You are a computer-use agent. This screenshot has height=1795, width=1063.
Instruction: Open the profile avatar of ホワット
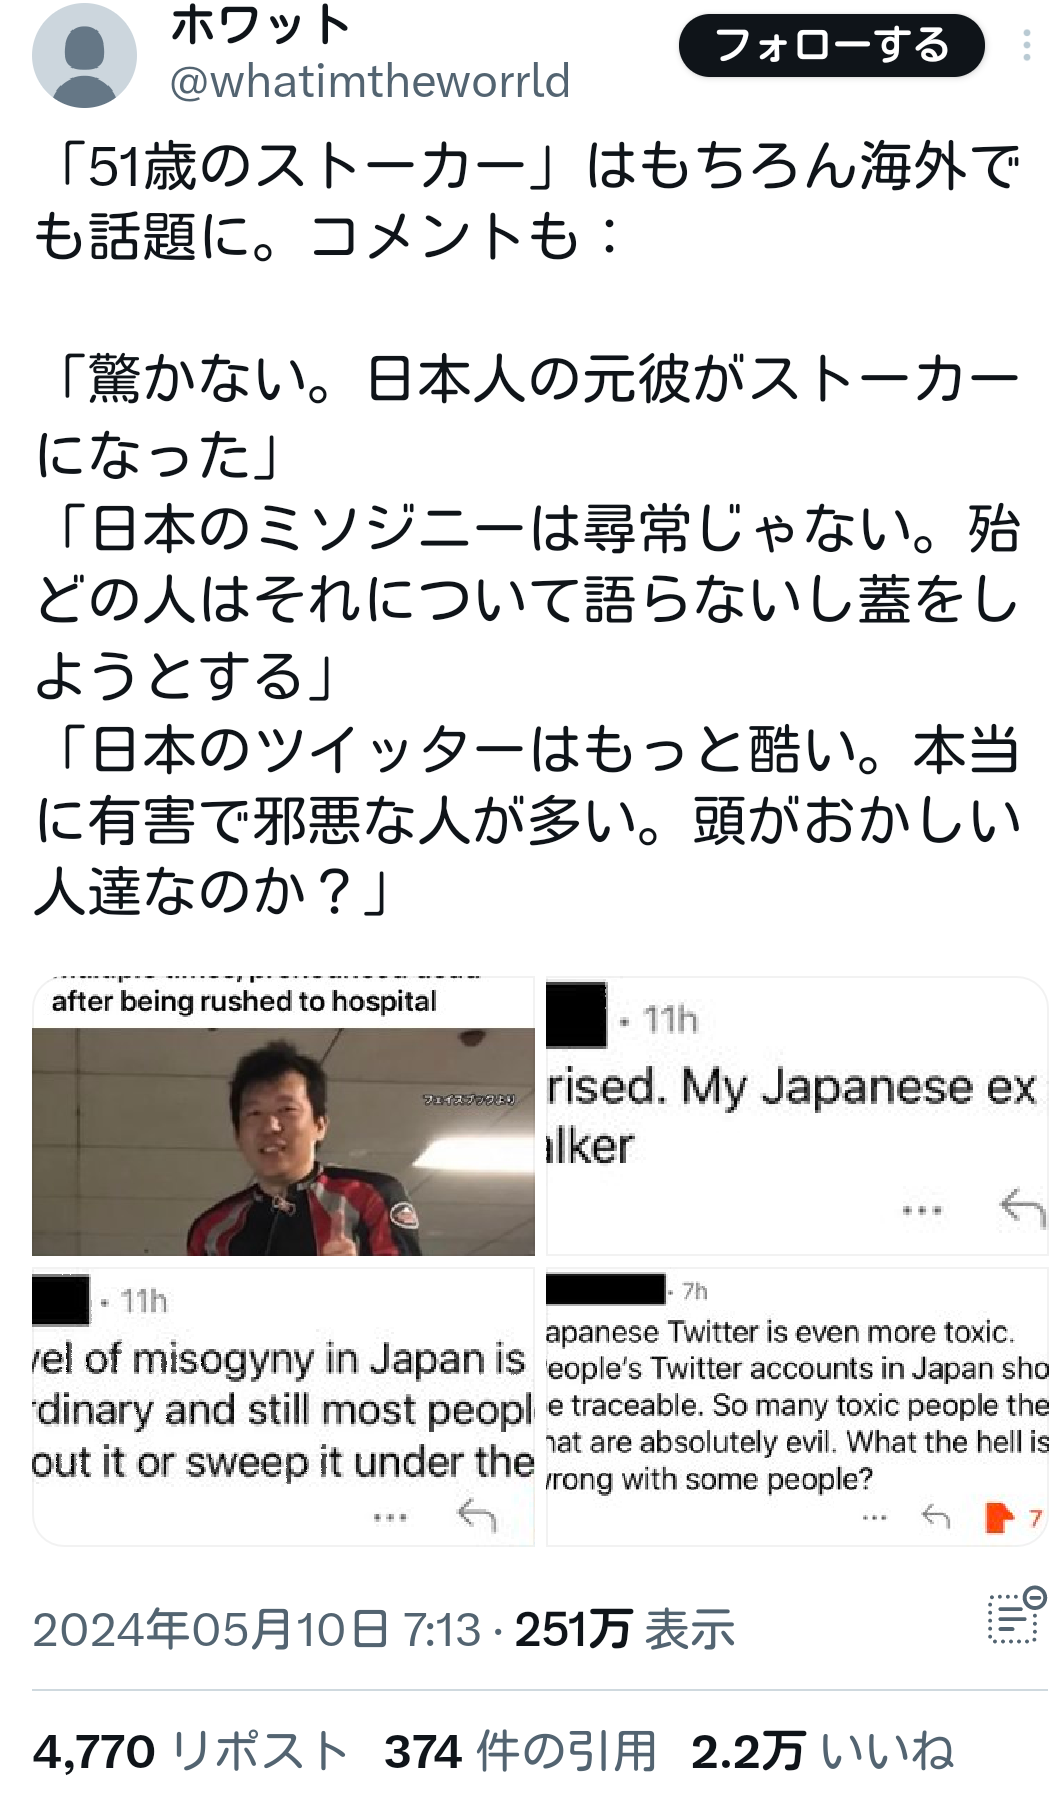[84, 56]
